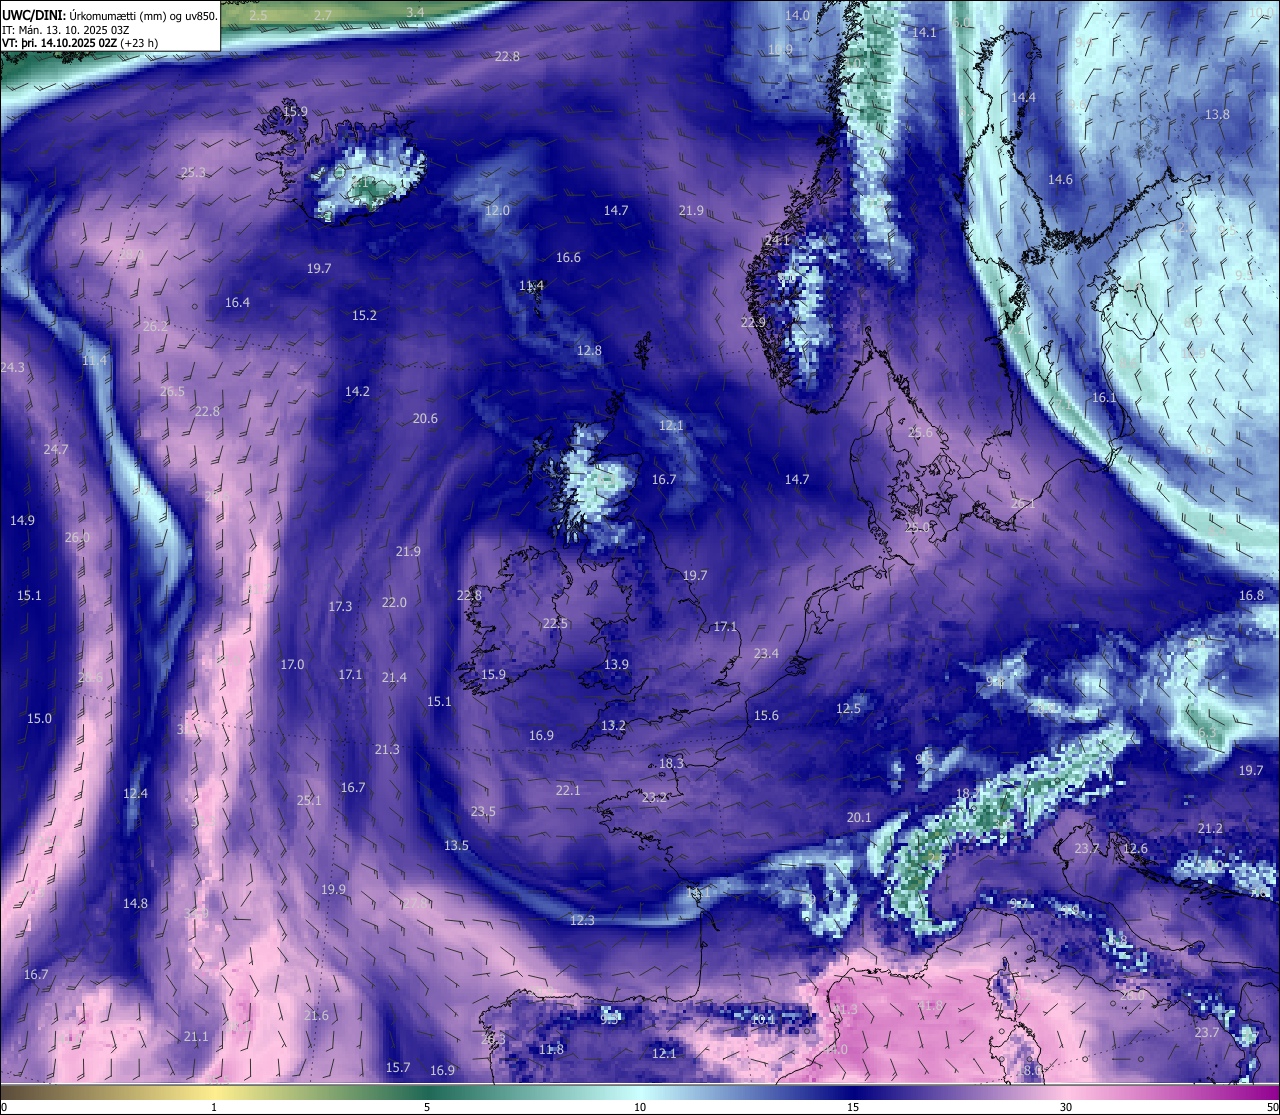Click the 12.5 value label
Screen dimensions: 1280x1115
click(848, 708)
